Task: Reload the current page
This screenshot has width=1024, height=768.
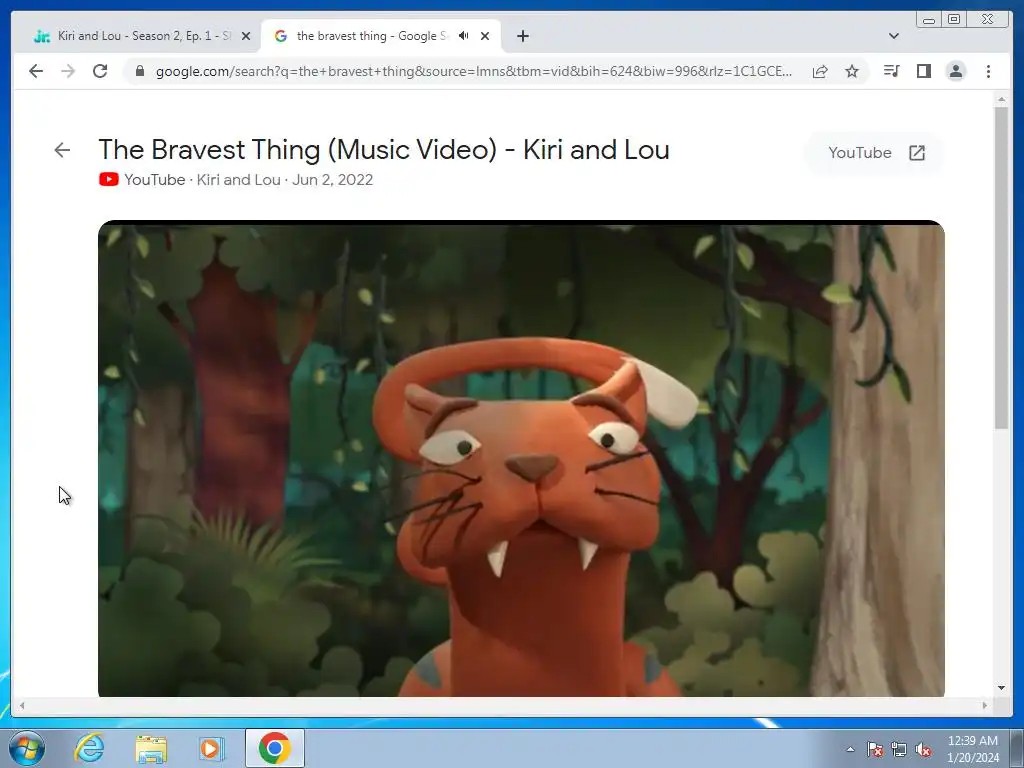Action: 100,71
